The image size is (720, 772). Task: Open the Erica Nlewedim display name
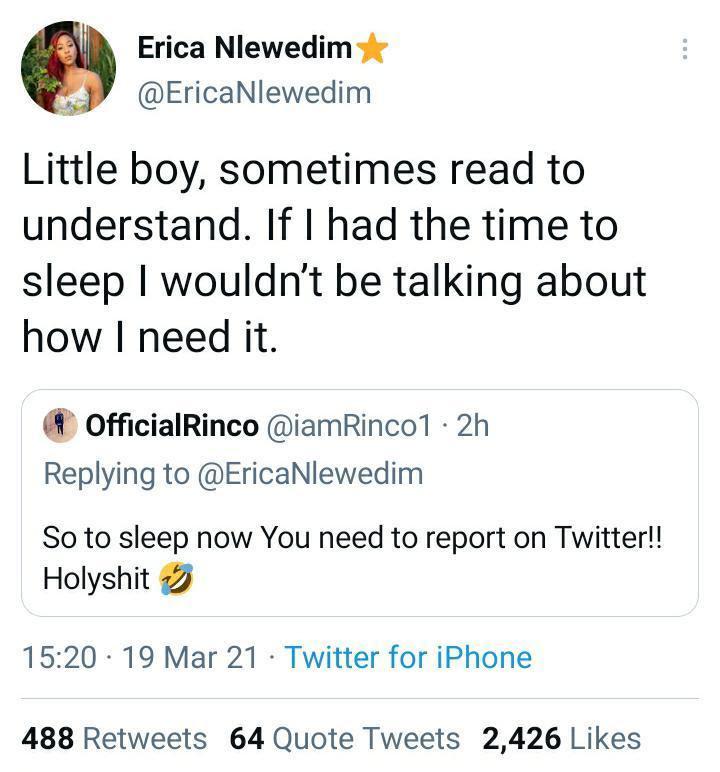(245, 48)
